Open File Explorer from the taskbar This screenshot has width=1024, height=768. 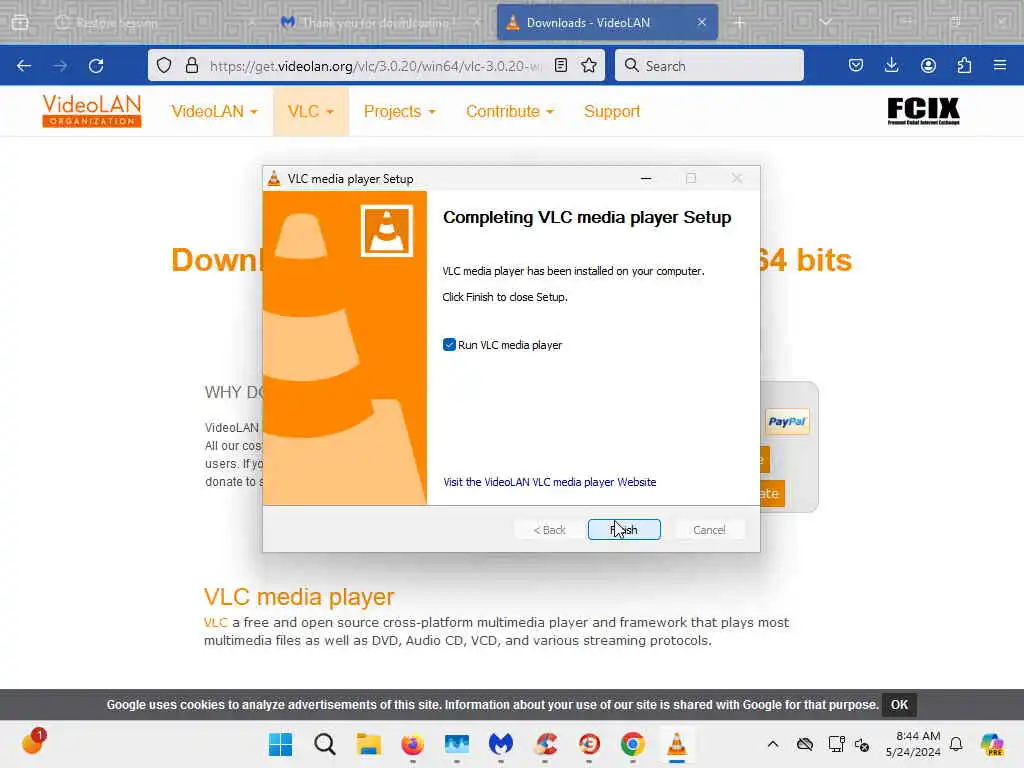coord(368,744)
